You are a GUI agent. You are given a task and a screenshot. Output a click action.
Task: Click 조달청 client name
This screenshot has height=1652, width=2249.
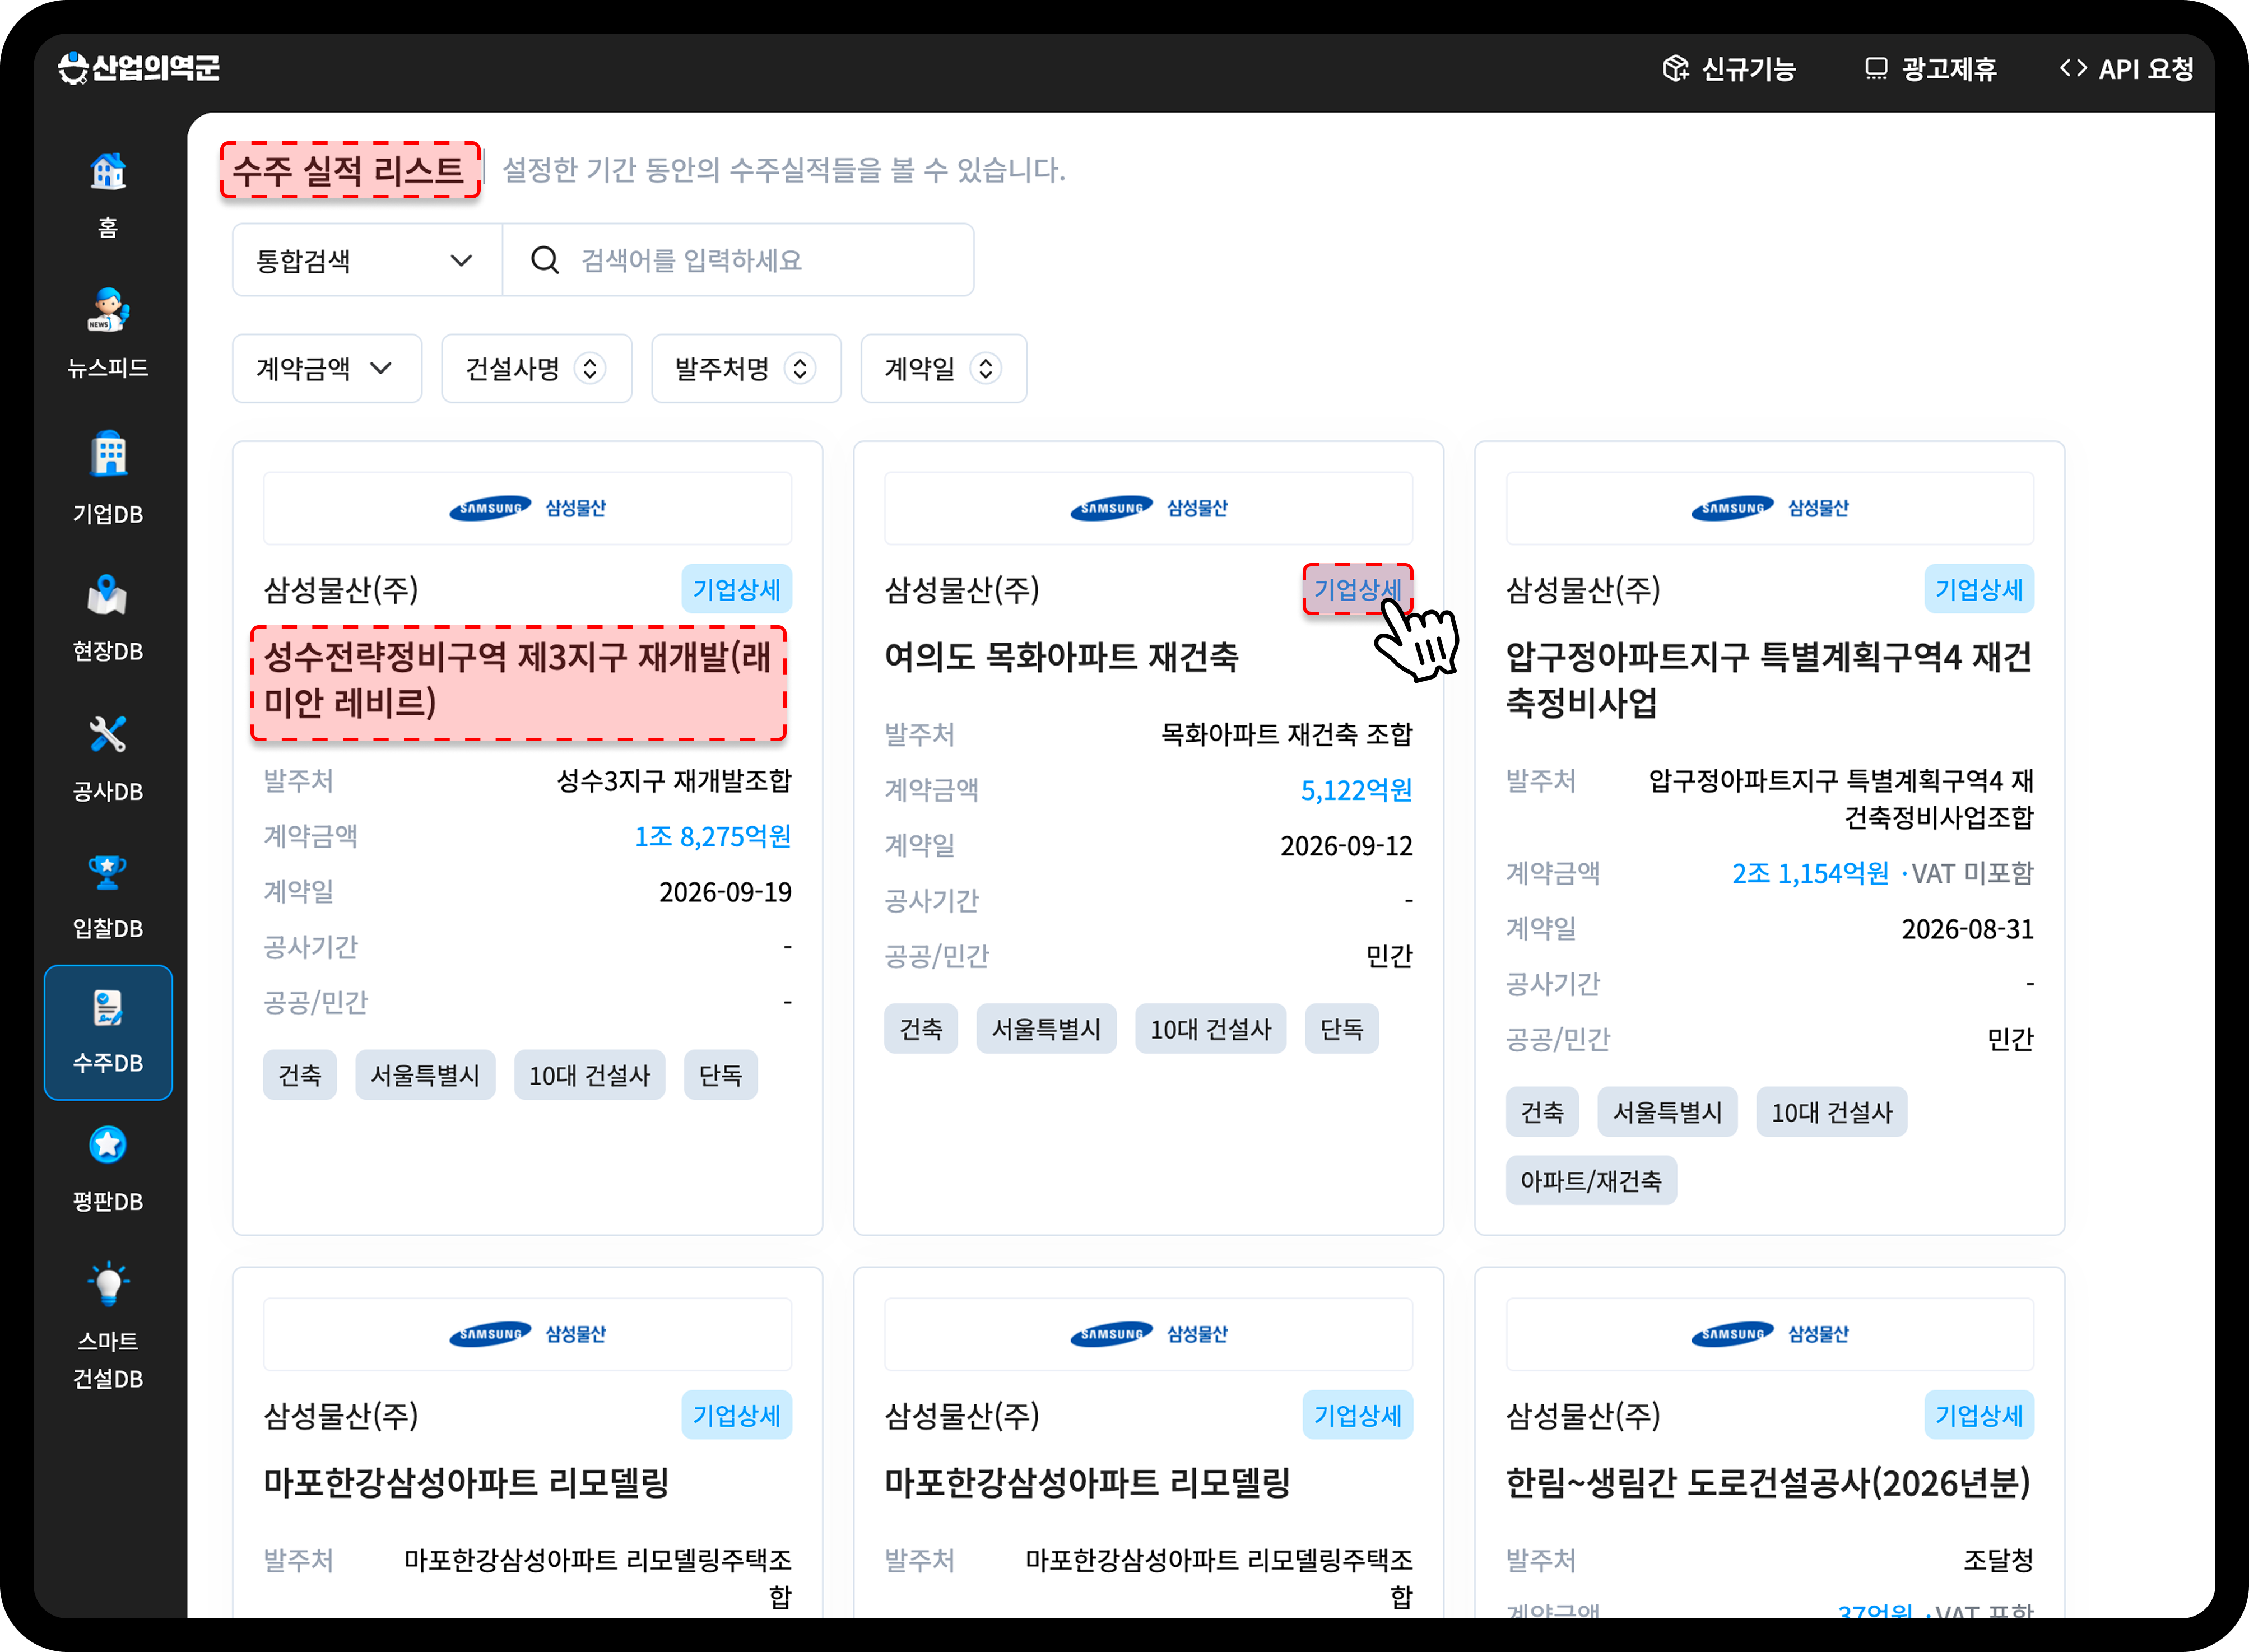click(1998, 1560)
